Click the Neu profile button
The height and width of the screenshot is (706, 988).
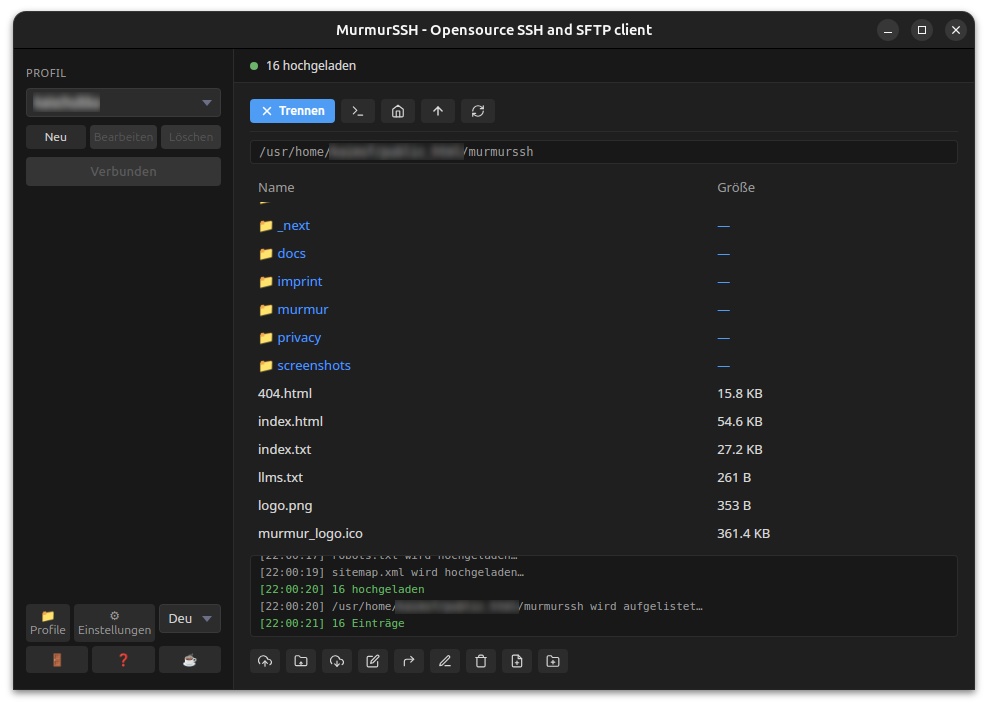[x=56, y=137]
